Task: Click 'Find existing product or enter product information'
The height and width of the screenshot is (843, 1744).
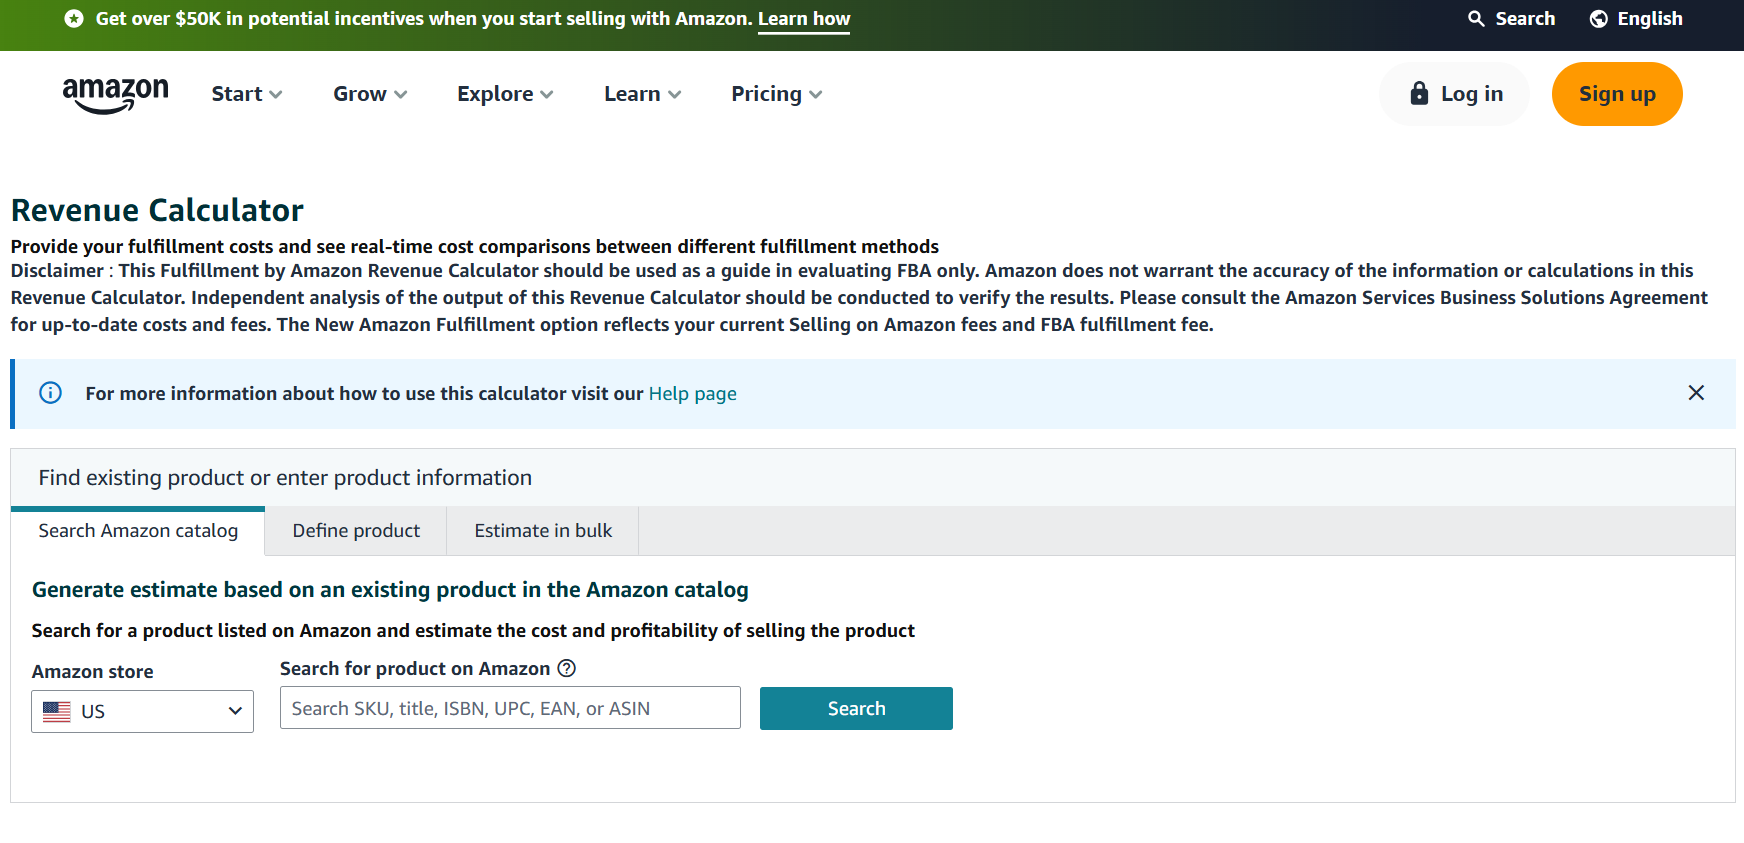Action: coord(285,478)
